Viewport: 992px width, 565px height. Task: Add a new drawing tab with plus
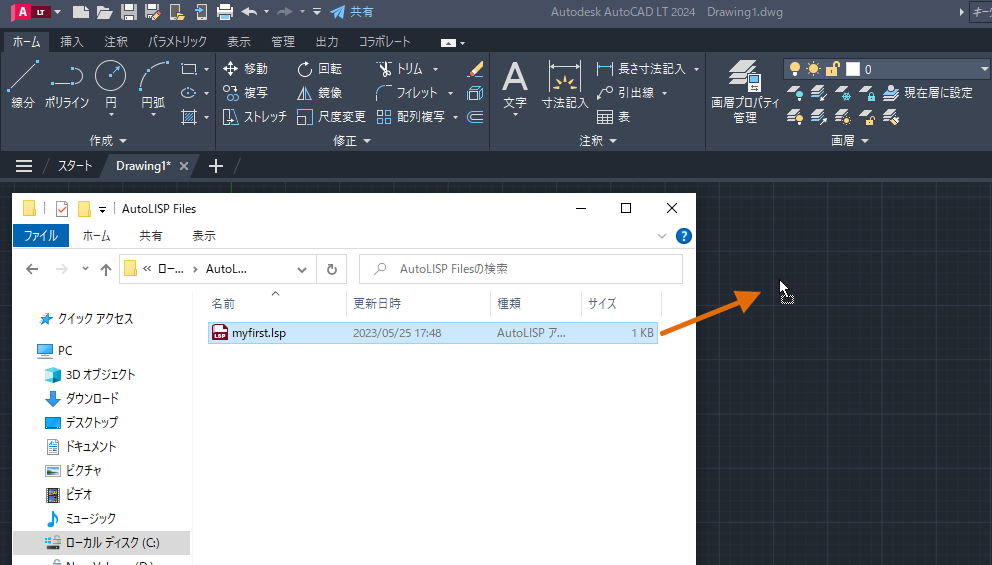[x=216, y=166]
